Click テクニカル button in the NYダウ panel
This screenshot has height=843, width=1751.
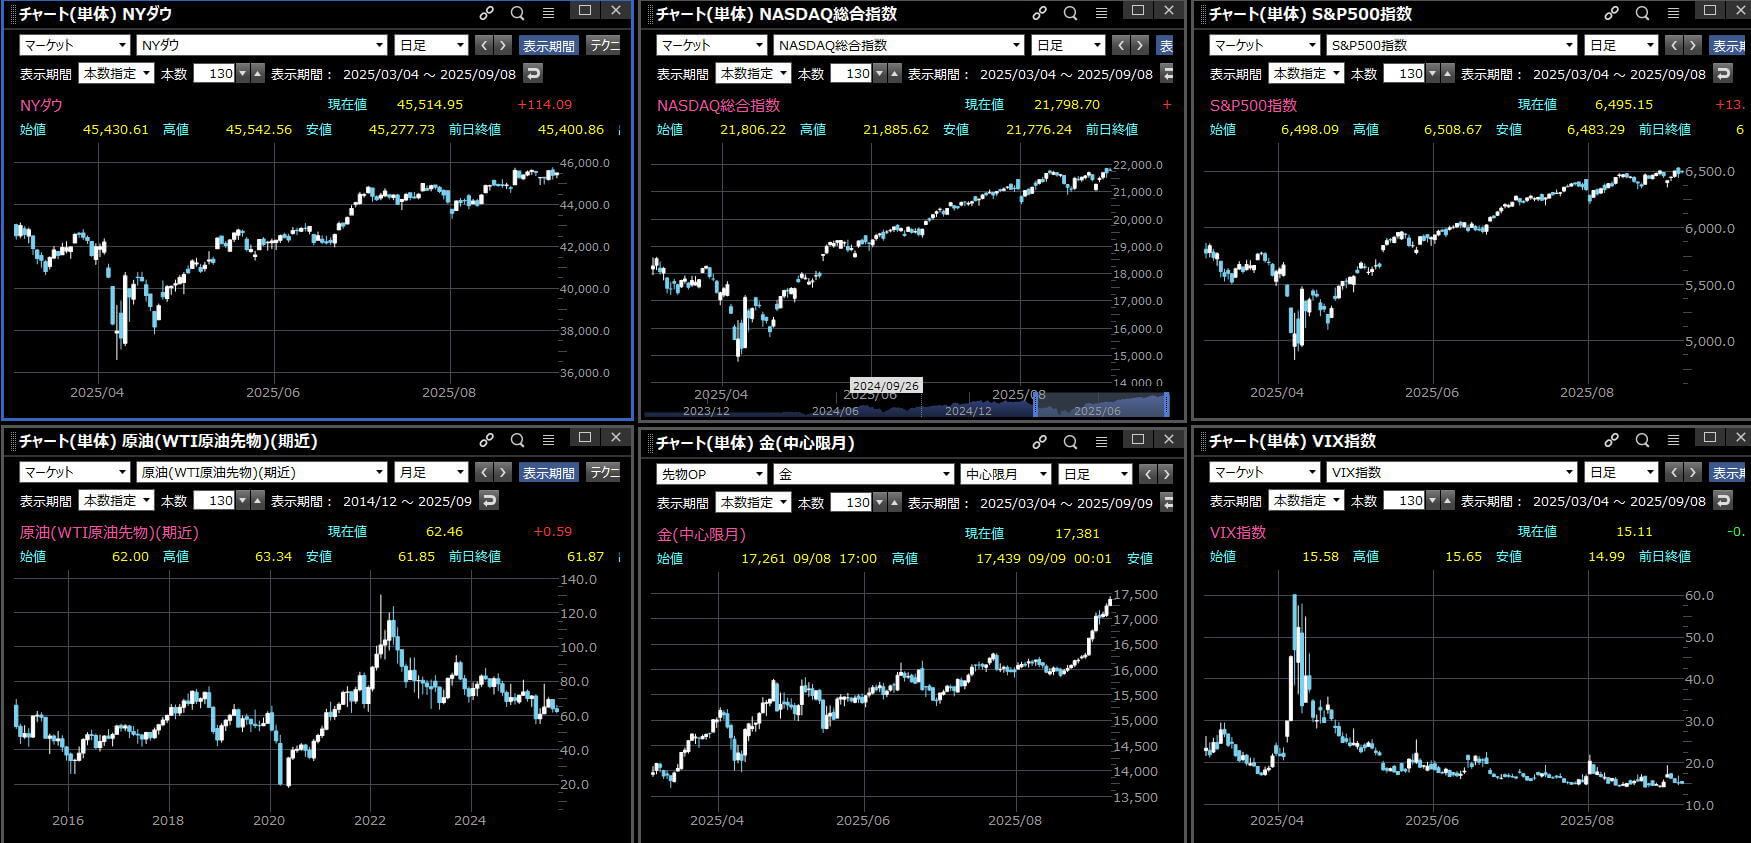[603, 45]
